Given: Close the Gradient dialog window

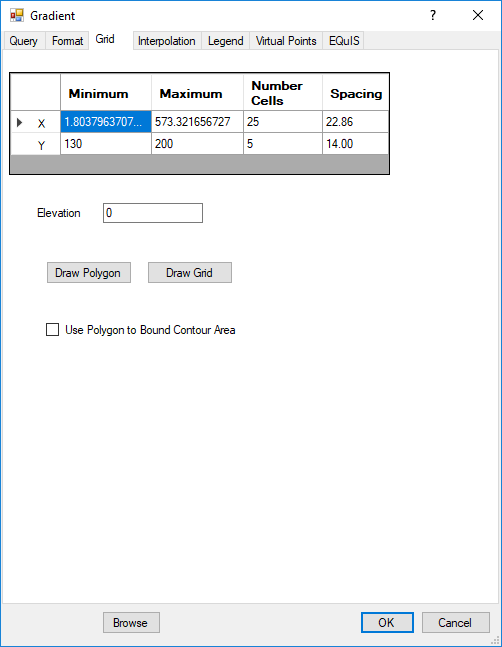Looking at the screenshot, I should [478, 15].
